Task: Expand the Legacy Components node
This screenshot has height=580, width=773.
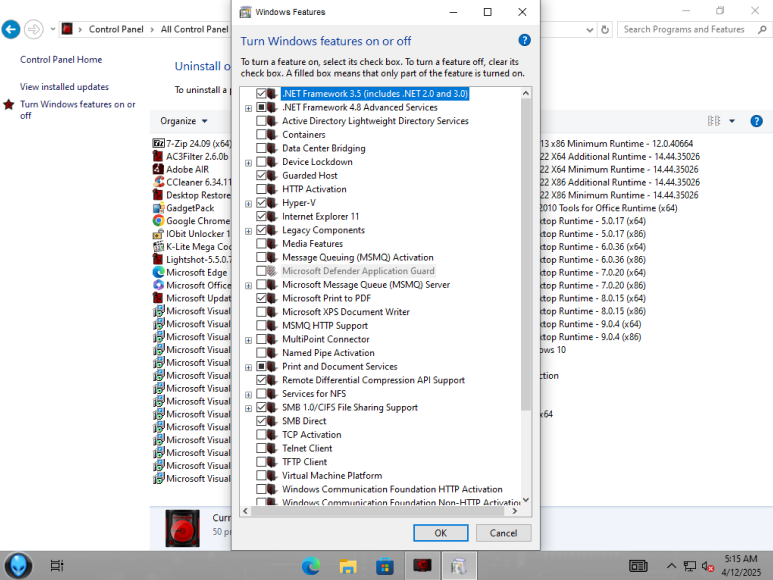Action: [248, 231]
